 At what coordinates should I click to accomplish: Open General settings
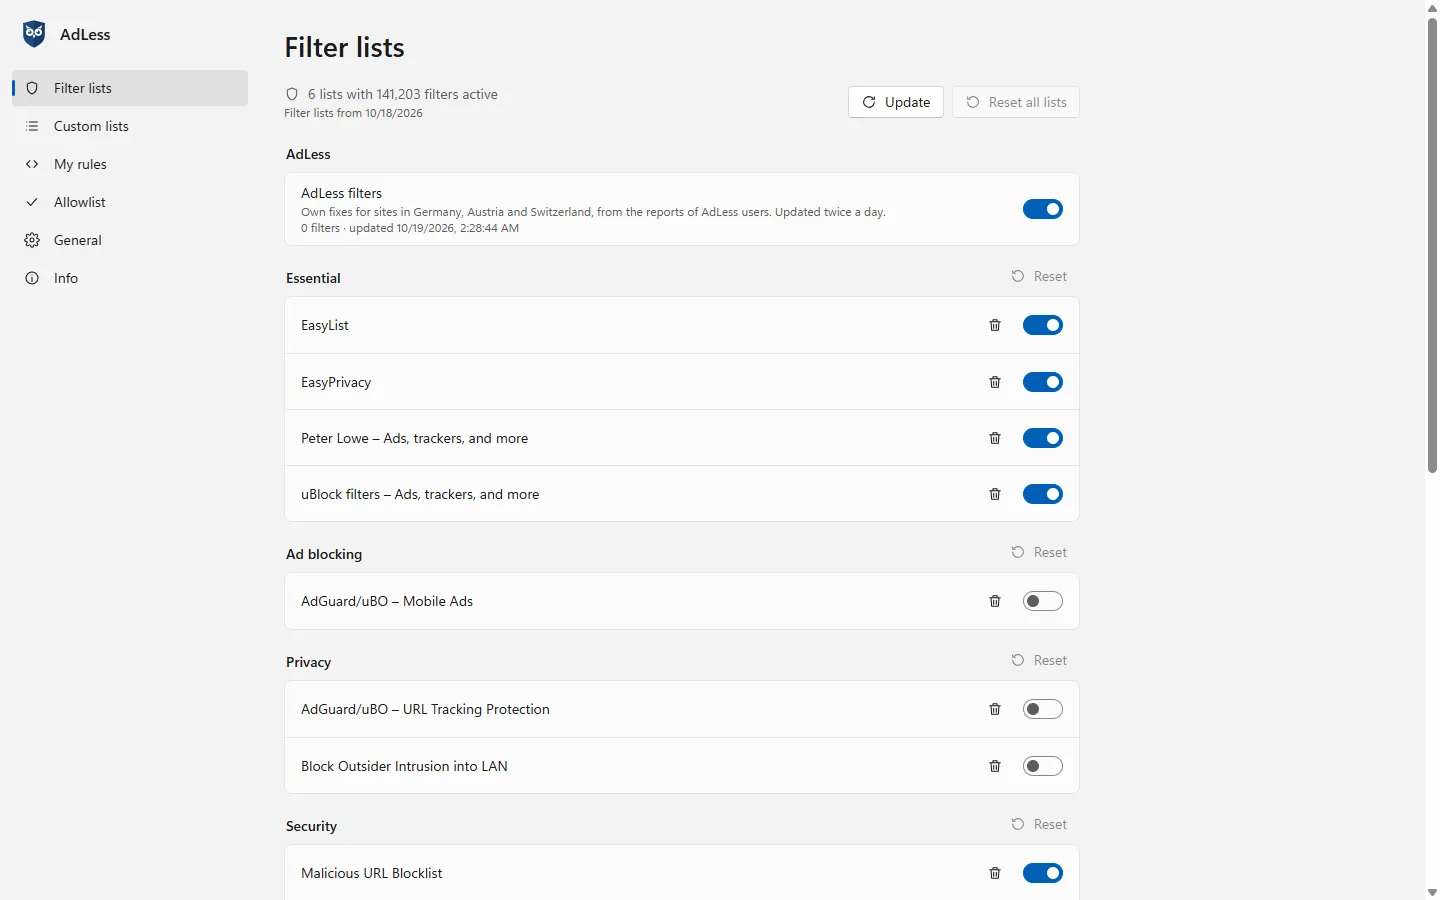pyautogui.click(x=130, y=240)
